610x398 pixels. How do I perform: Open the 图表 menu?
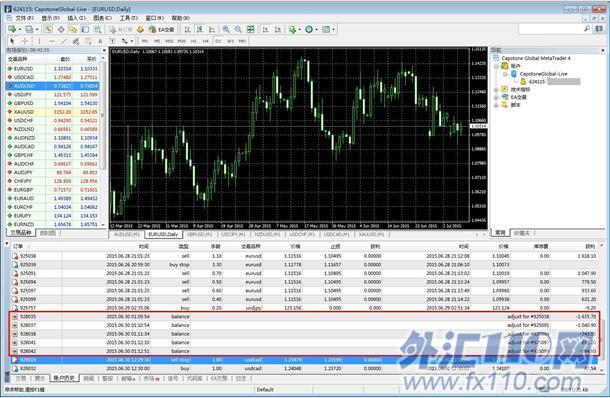point(102,18)
